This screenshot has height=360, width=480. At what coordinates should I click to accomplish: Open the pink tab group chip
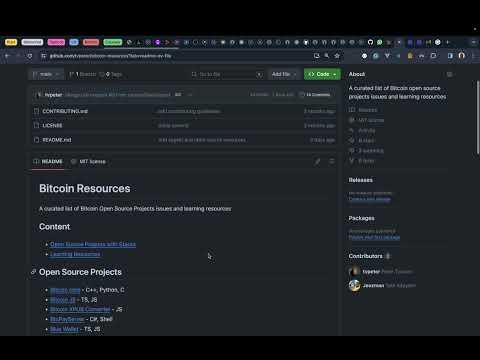pos(56,42)
